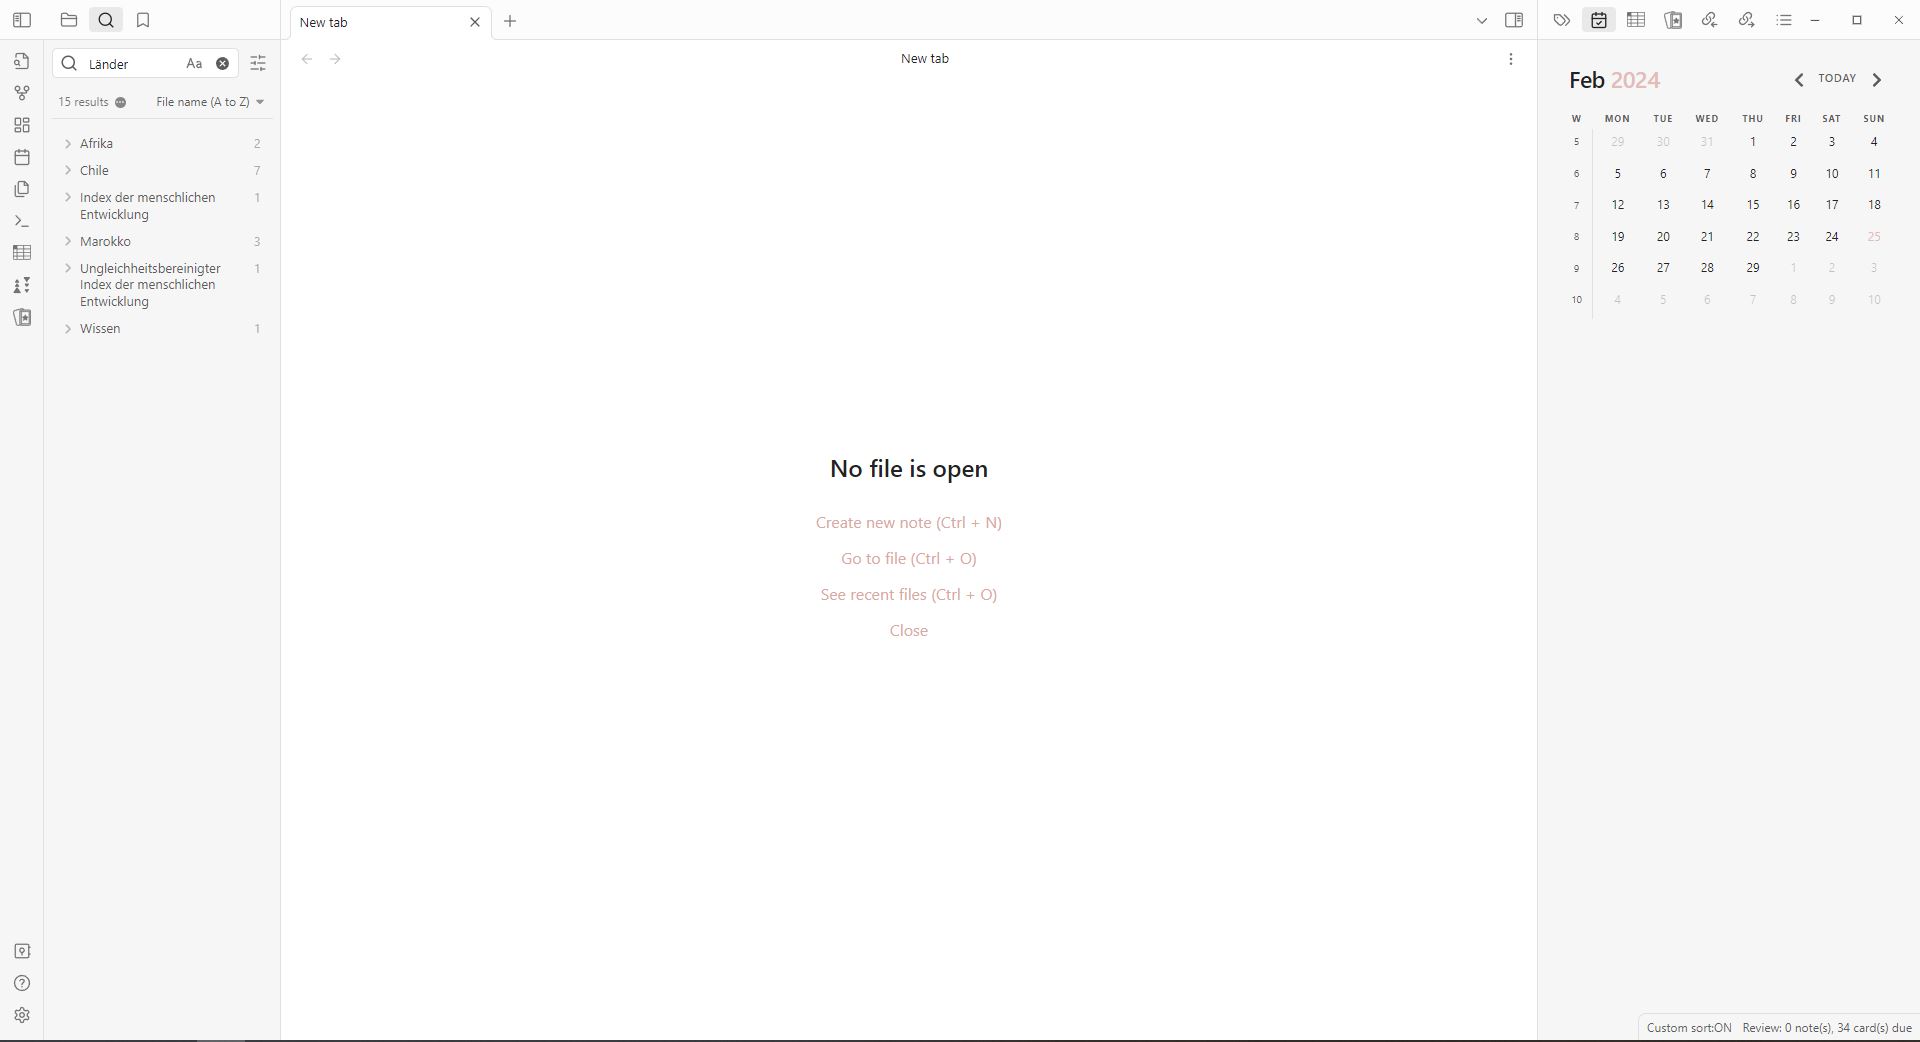The width and height of the screenshot is (1920, 1042).
Task: Click the custom sort ribbon icon
Action: [x=22, y=285]
